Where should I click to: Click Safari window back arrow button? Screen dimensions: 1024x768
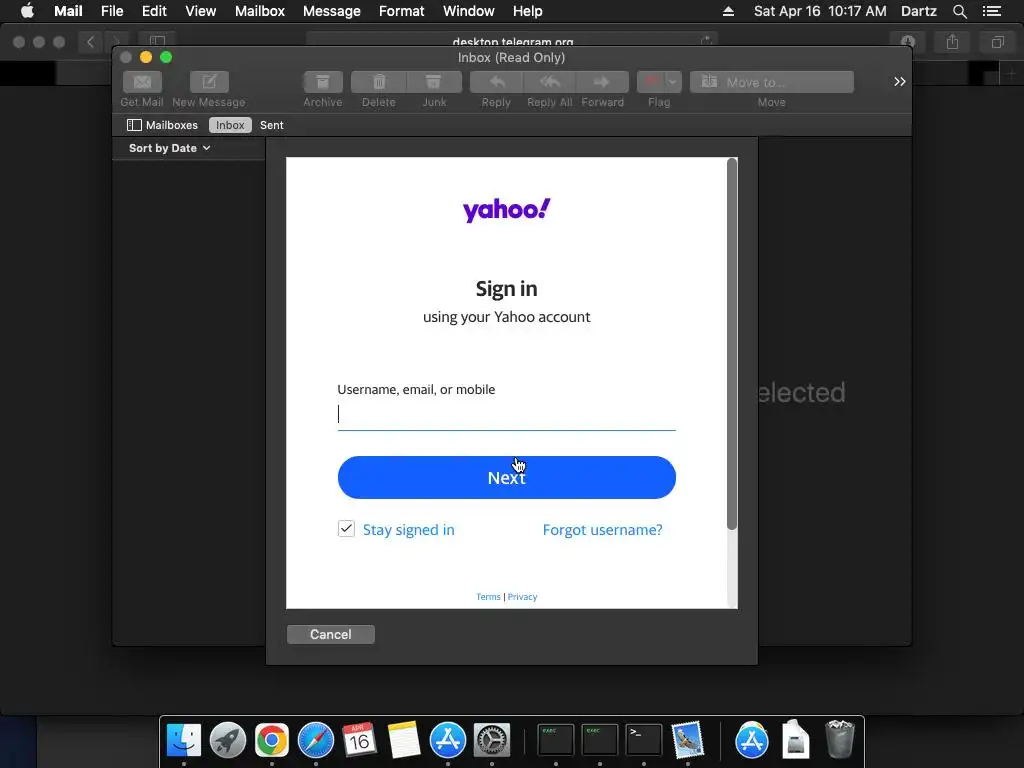click(90, 42)
